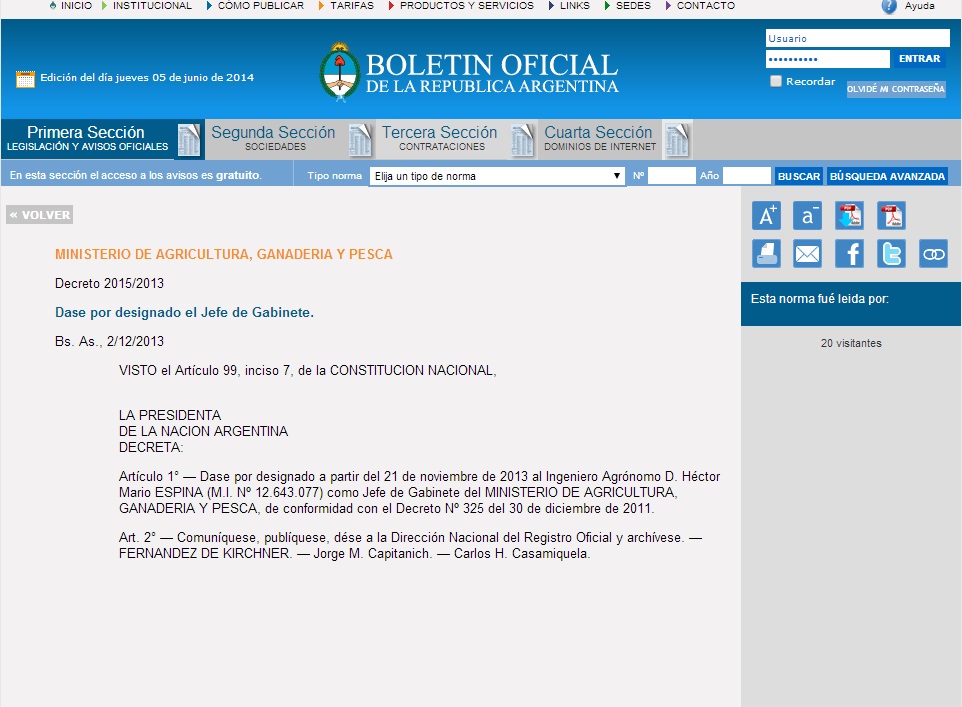Click the VOLVER back button

(40, 215)
